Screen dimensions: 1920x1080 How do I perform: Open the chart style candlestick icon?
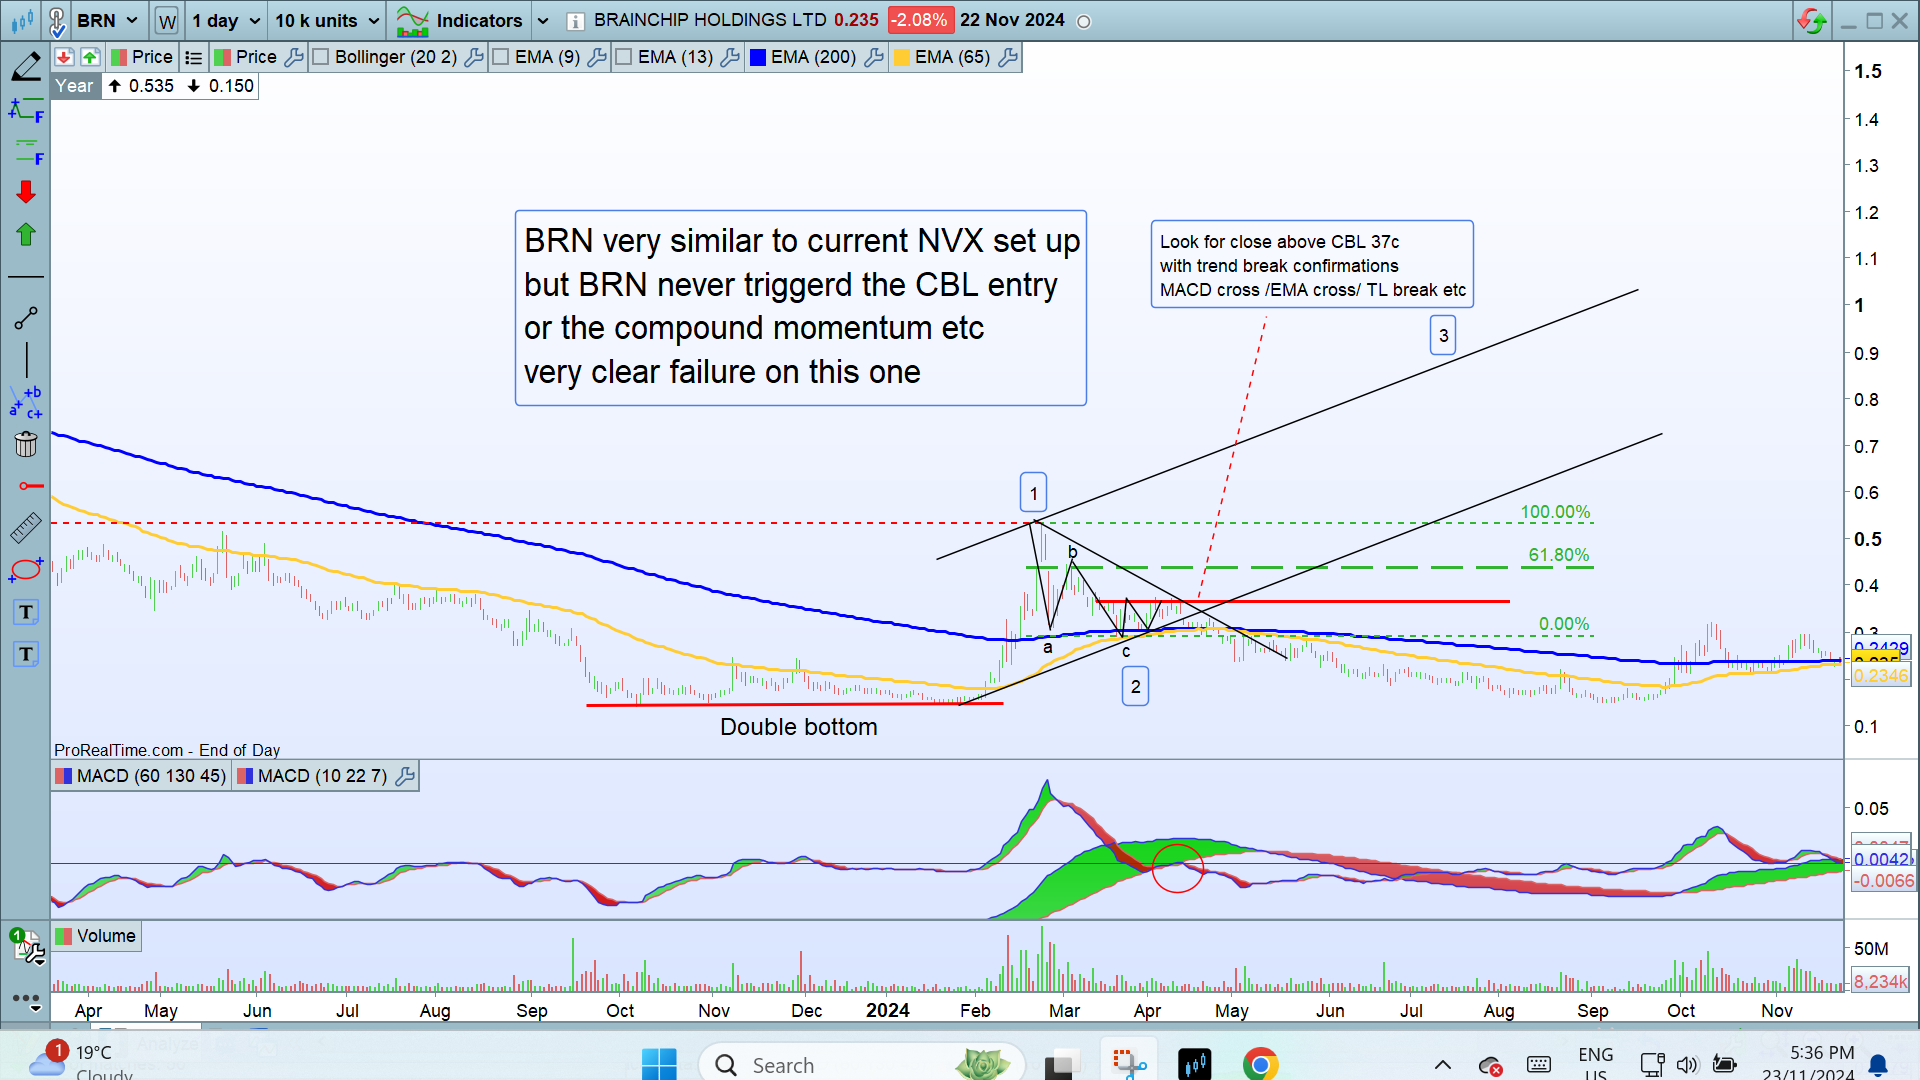pyautogui.click(x=22, y=20)
